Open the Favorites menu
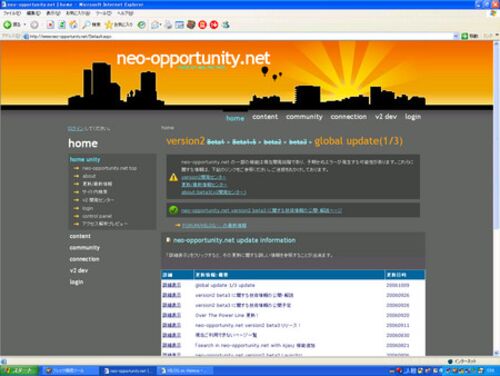Image resolution: width=500 pixels, height=376 pixels. click(x=78, y=13)
